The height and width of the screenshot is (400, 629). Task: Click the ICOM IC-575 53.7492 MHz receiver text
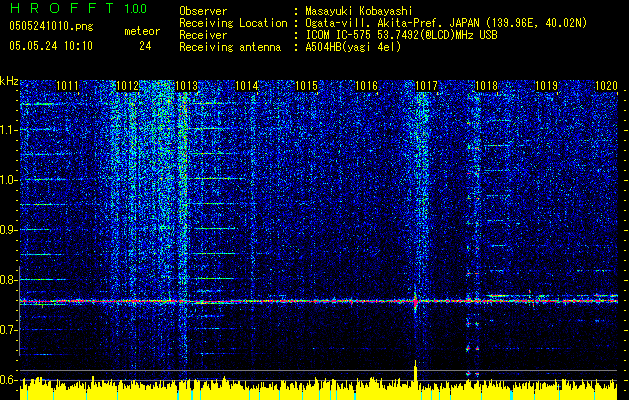pos(401,35)
